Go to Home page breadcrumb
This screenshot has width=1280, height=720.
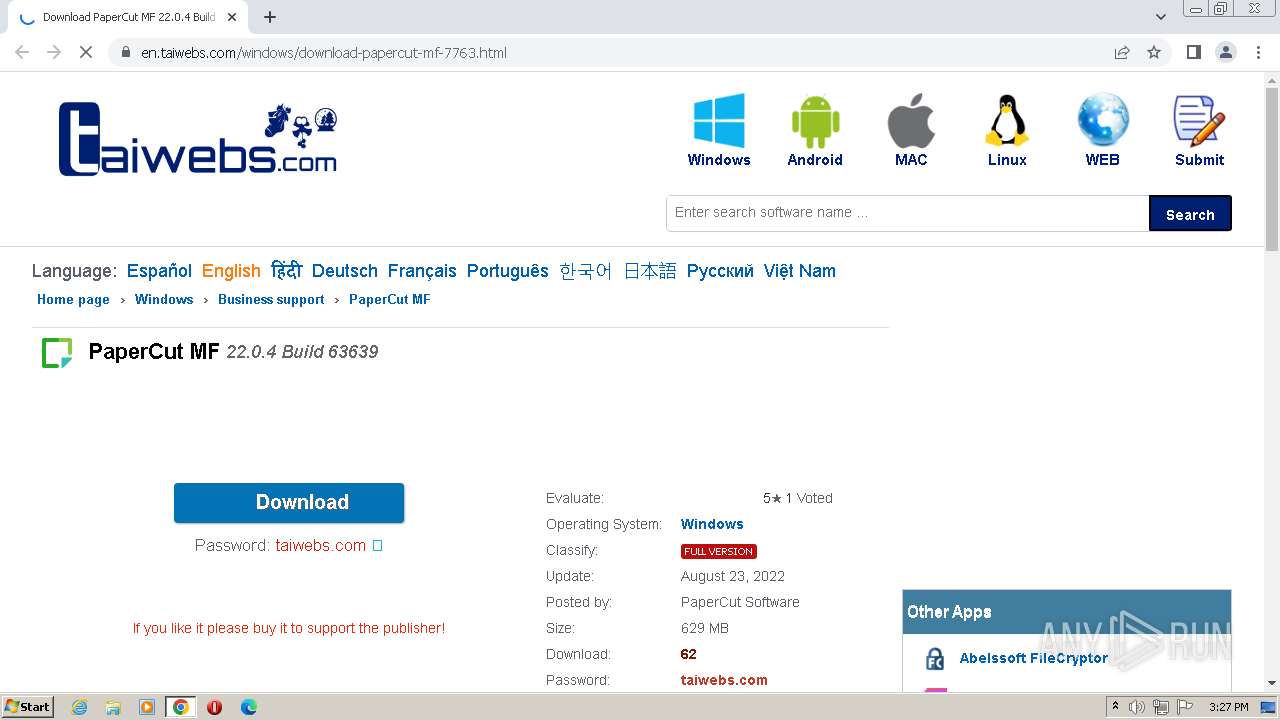(73, 299)
